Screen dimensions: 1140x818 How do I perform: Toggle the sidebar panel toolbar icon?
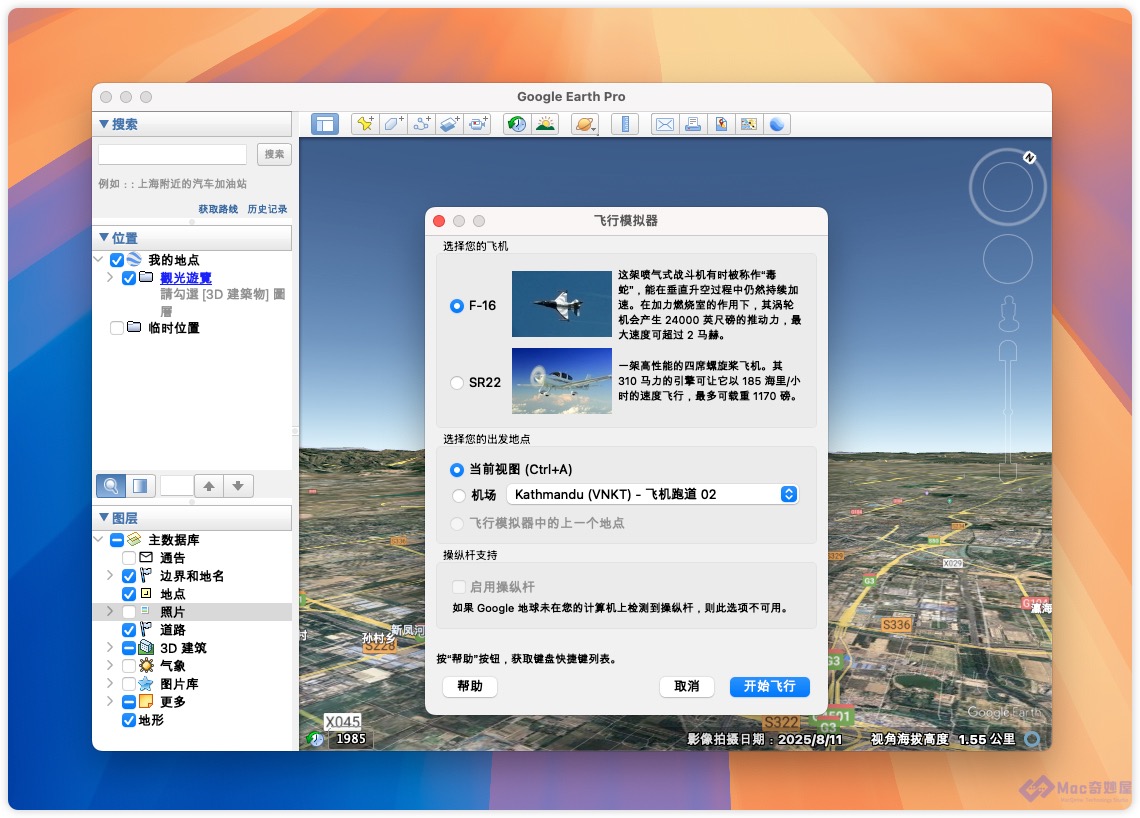click(325, 124)
